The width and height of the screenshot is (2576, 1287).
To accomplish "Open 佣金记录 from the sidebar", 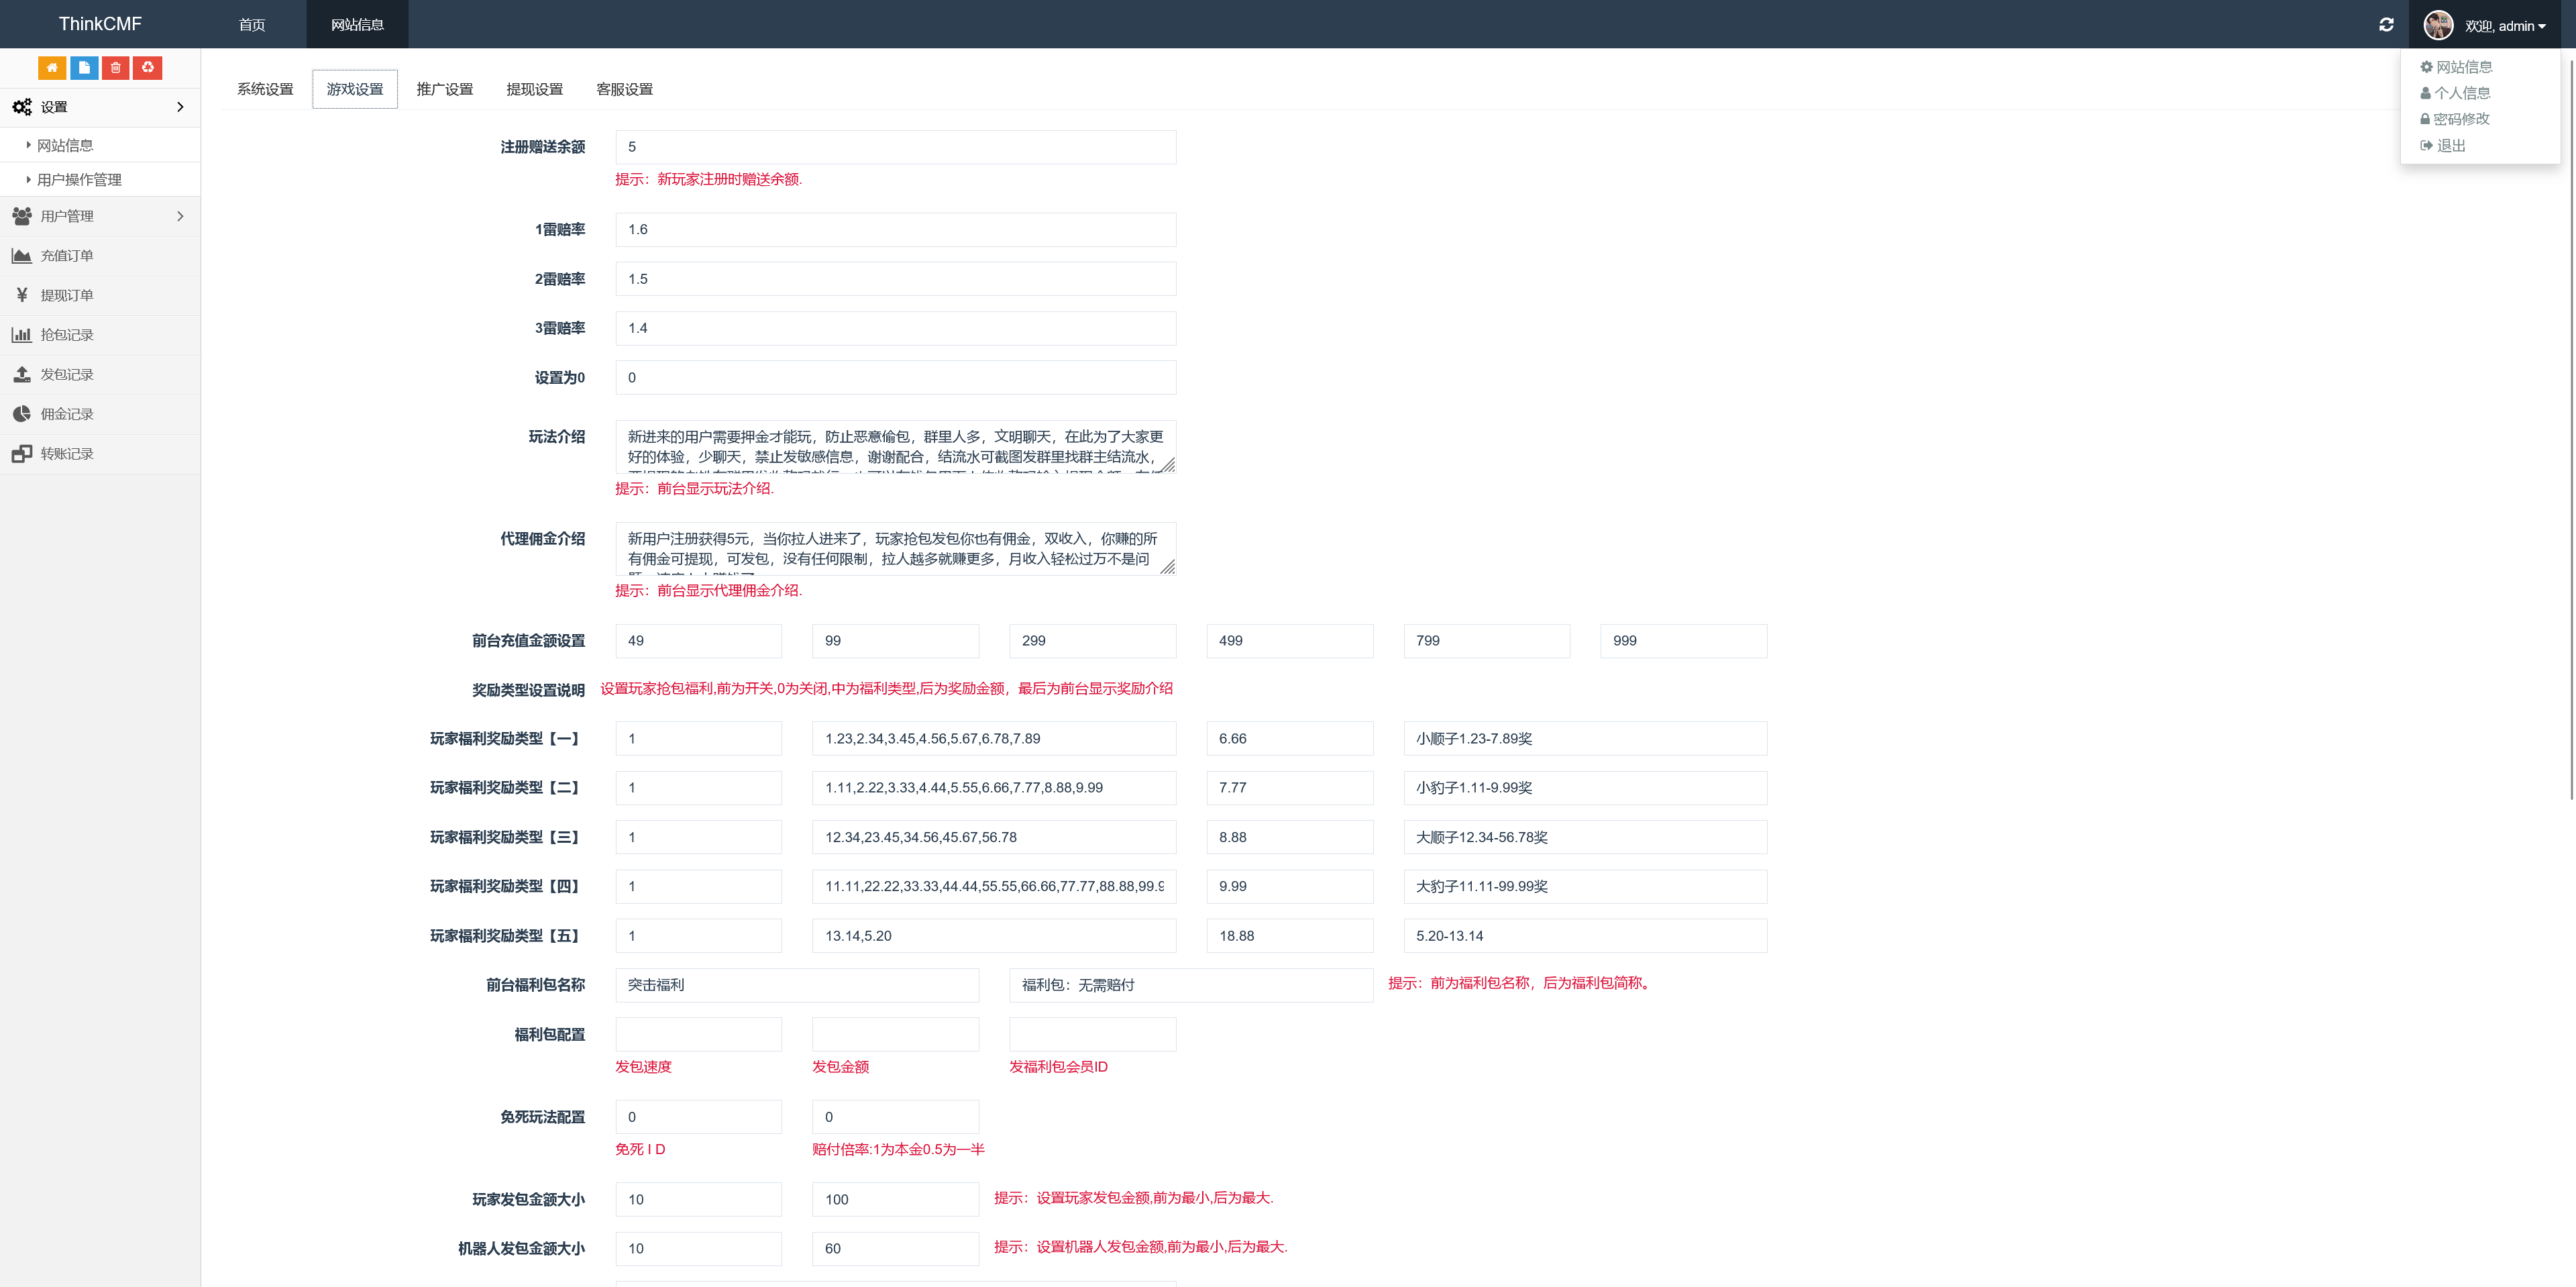I will 66,414.
